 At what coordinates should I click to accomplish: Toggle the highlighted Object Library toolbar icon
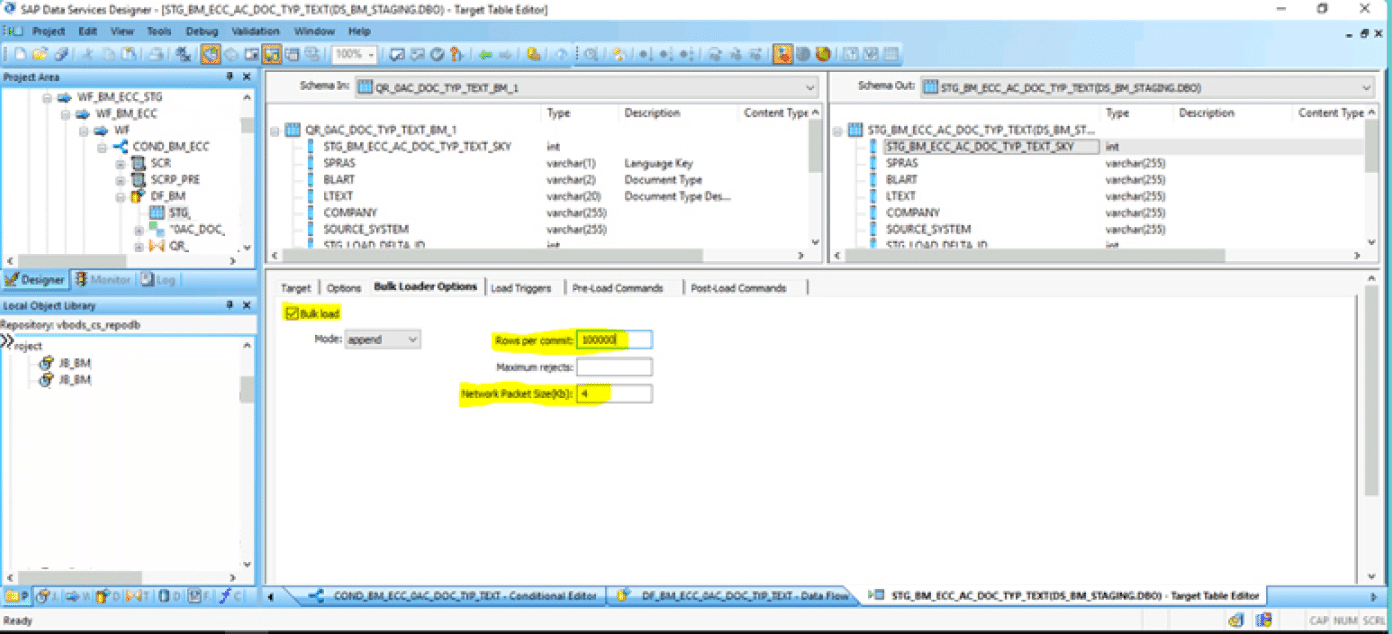[x=272, y=54]
